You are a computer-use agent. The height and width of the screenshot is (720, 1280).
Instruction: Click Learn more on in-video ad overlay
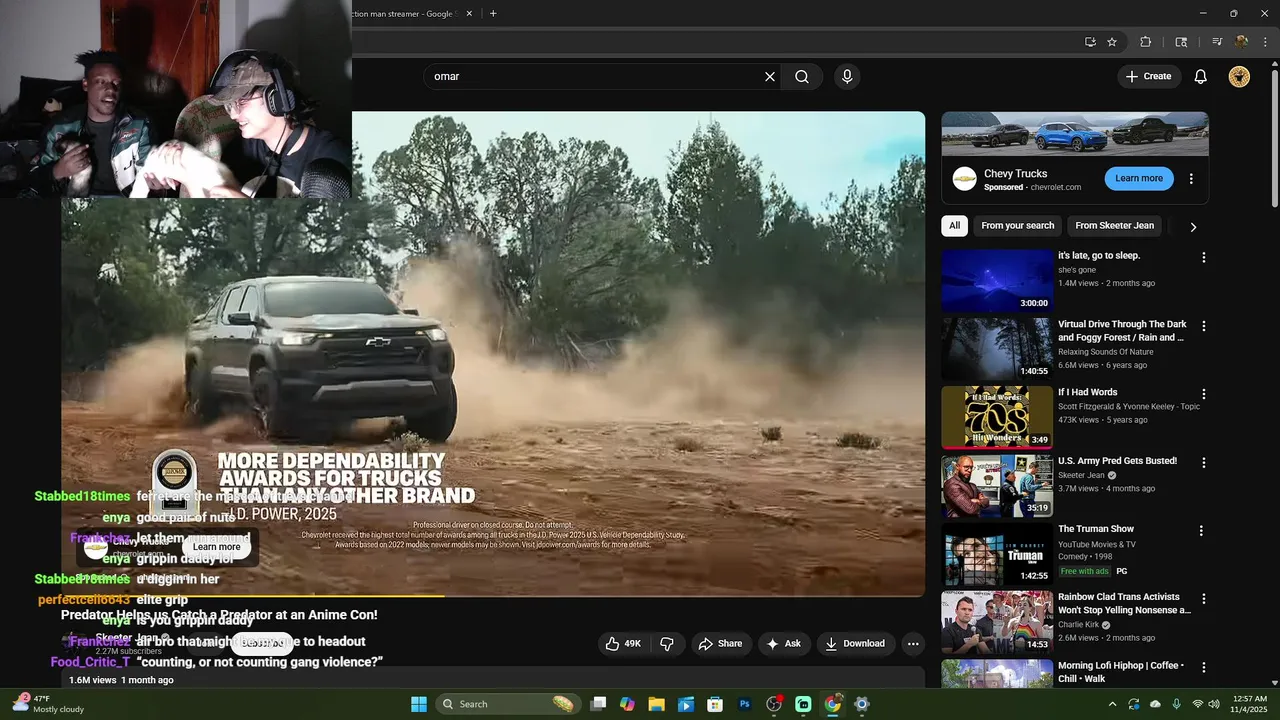216,547
